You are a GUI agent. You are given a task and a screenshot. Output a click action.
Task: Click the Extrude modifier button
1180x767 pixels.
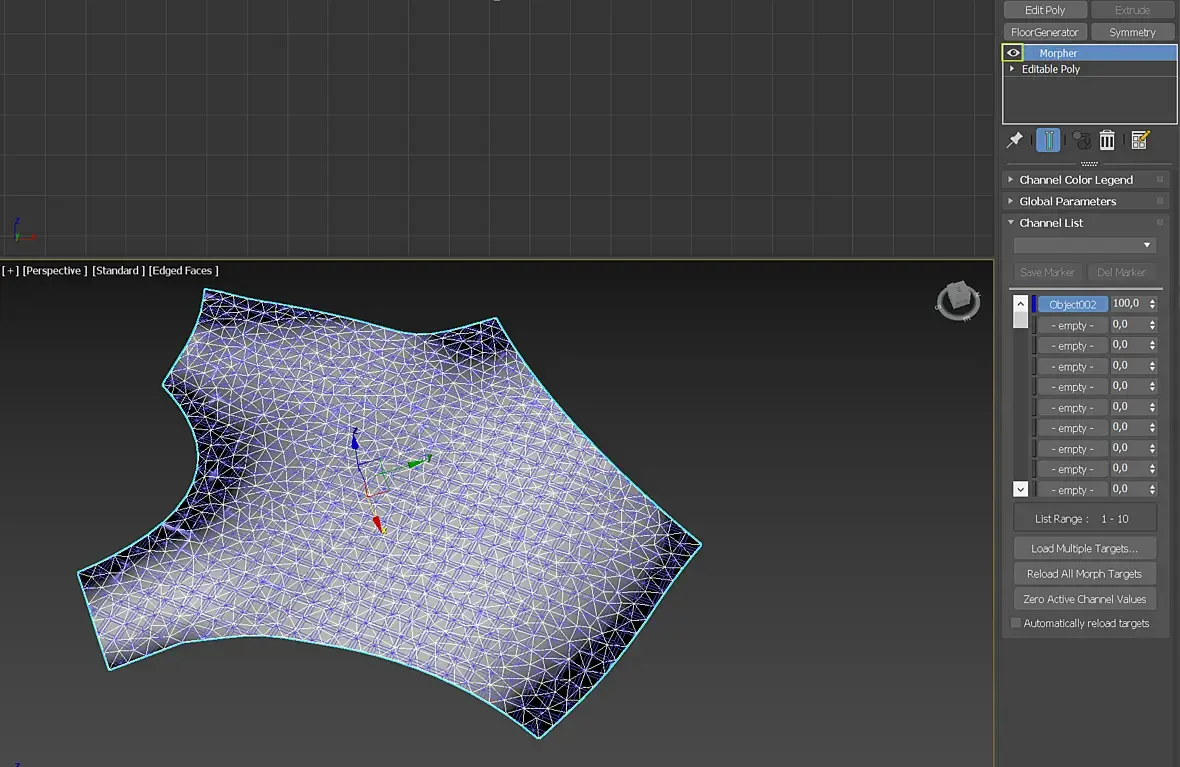tap(1132, 10)
